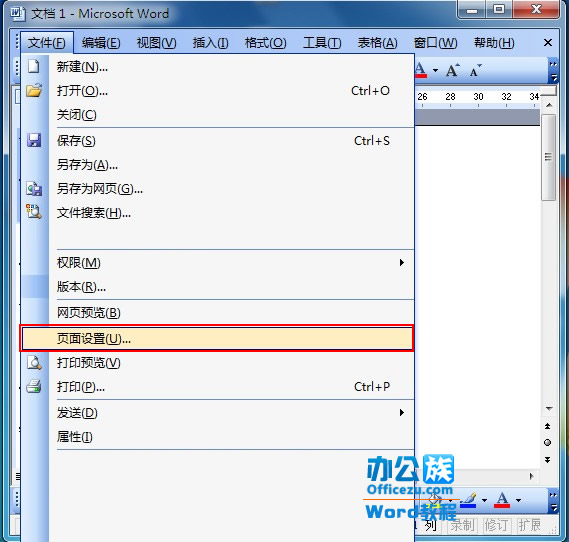Choose 文件搜索(H) with the search icon
569x542 pixels.
218,213
